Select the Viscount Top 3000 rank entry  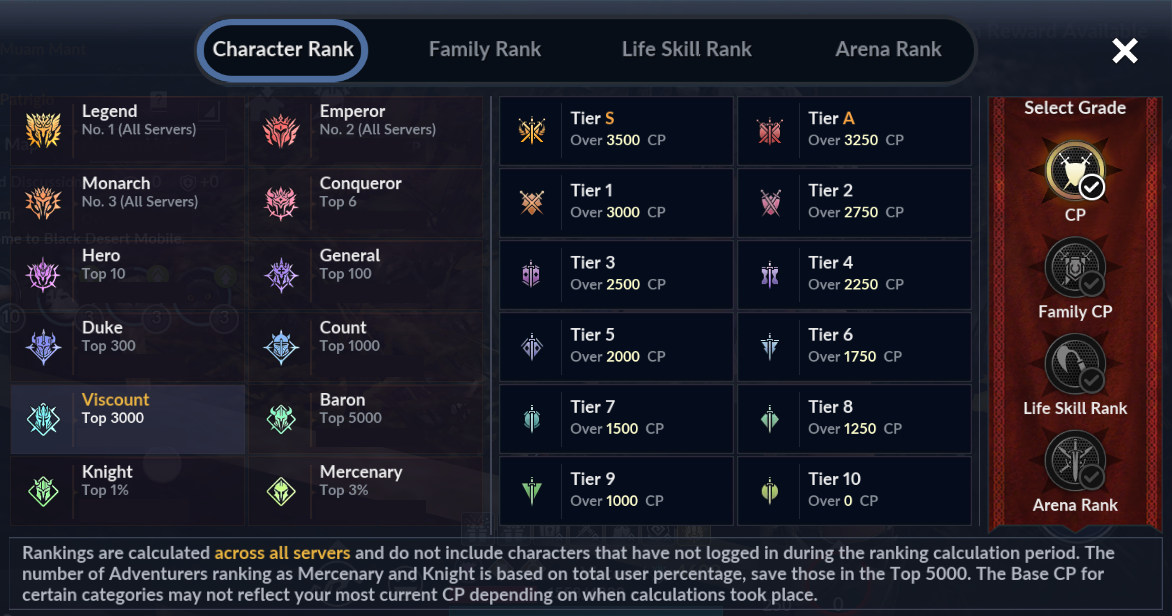pyautogui.click(x=128, y=419)
